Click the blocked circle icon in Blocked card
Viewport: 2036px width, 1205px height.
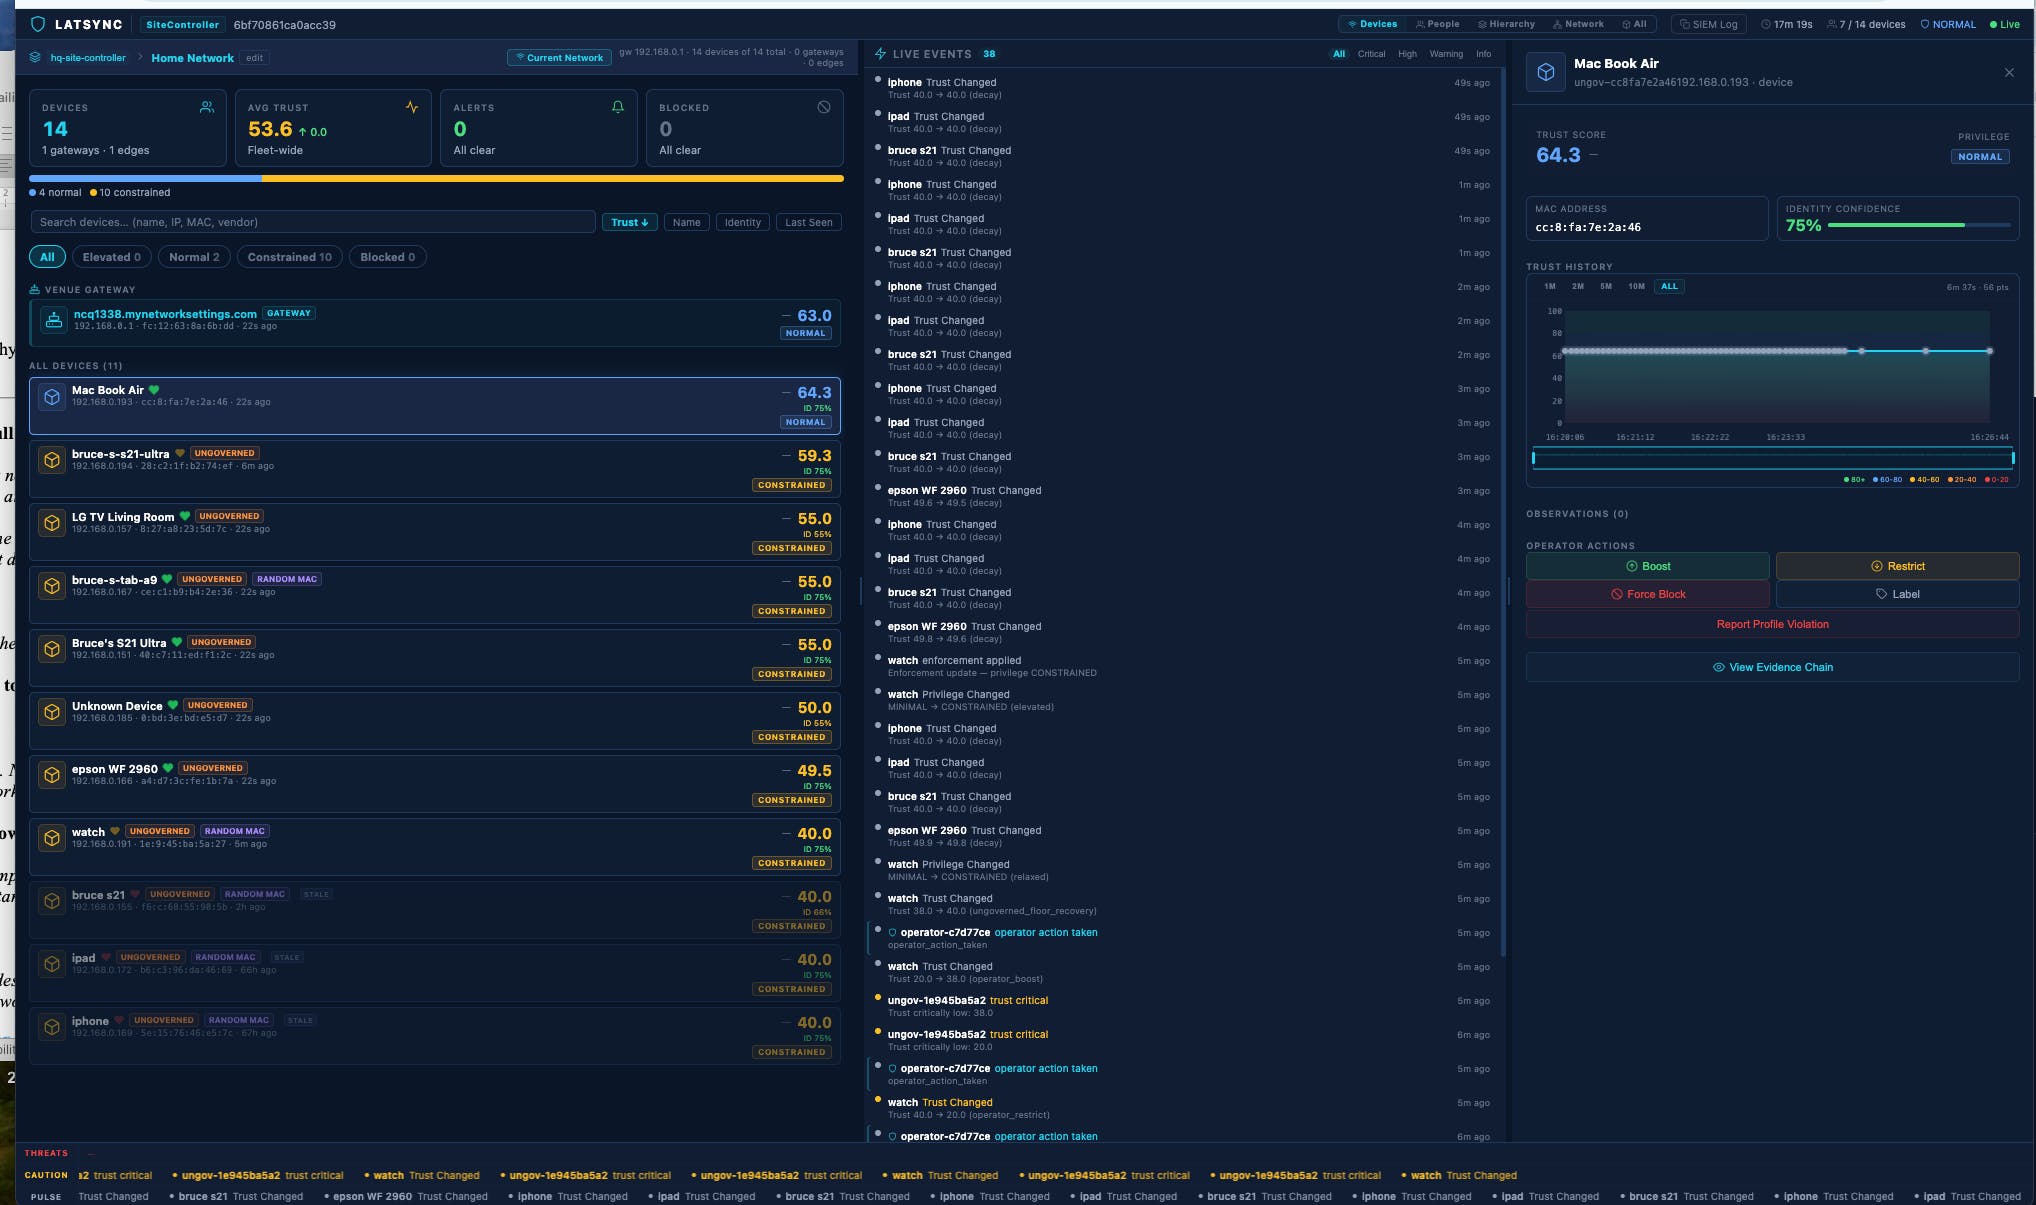[x=823, y=107]
